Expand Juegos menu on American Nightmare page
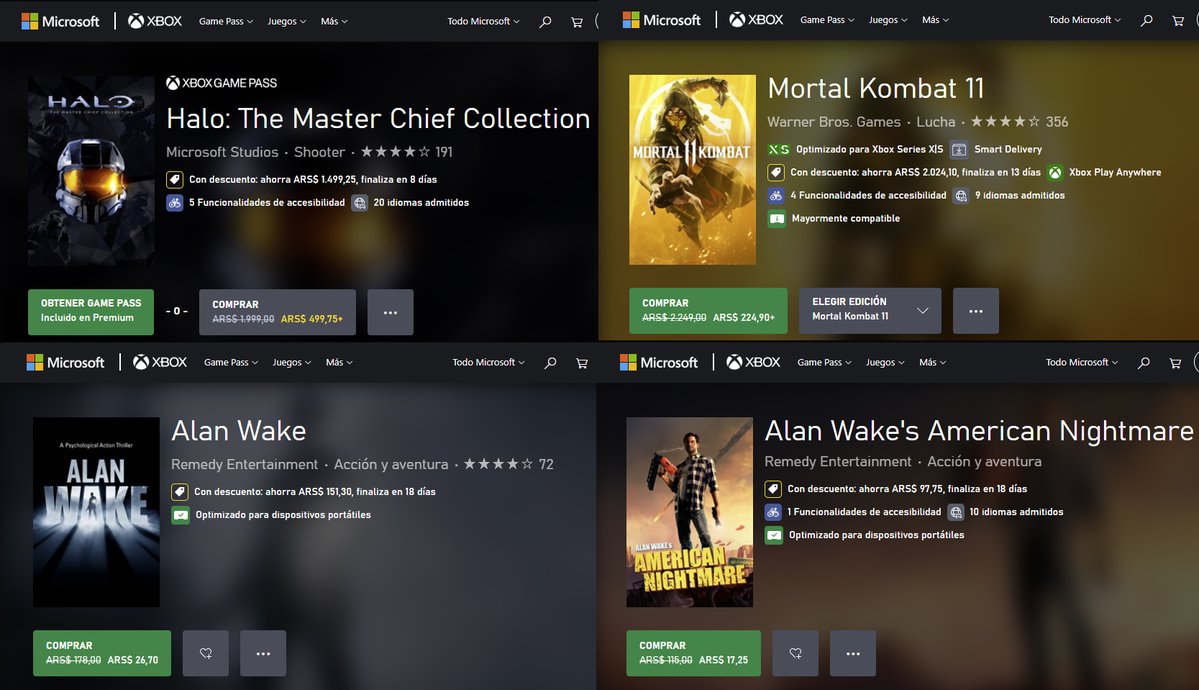Viewport: 1199px width, 690px height. 885,363
